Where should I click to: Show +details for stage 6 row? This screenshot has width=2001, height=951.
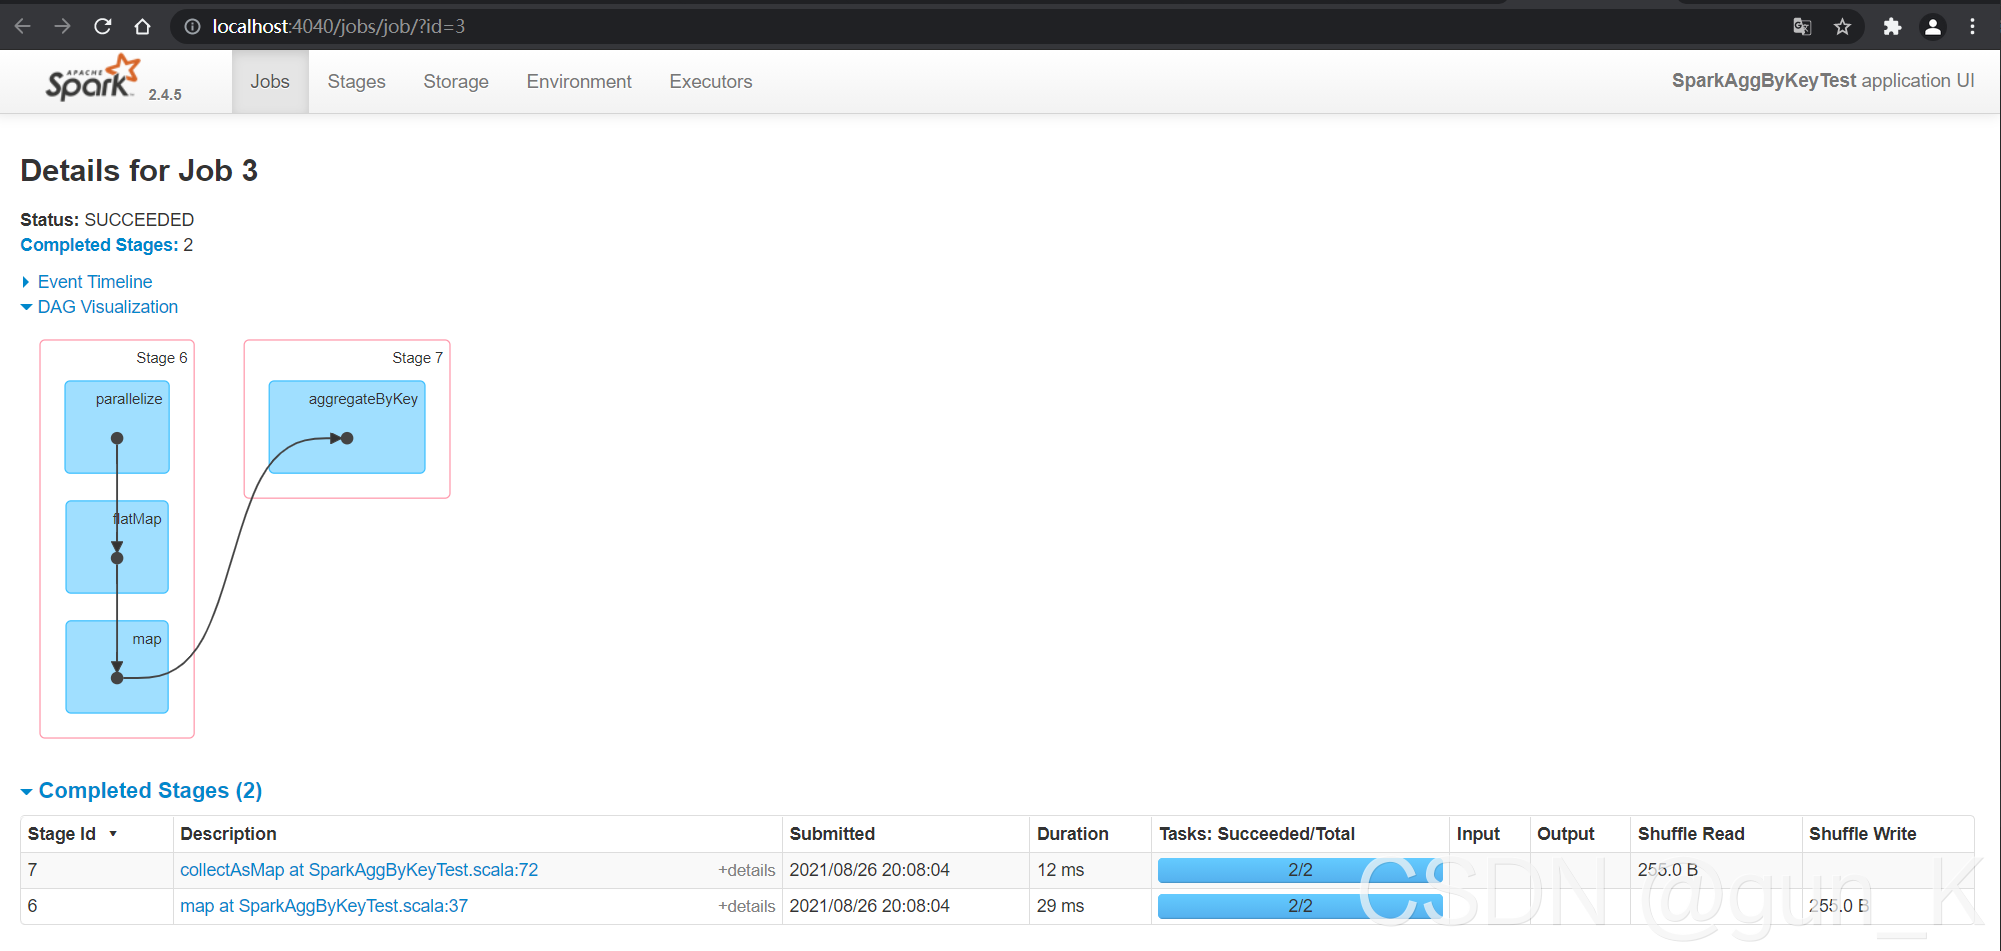coord(746,907)
